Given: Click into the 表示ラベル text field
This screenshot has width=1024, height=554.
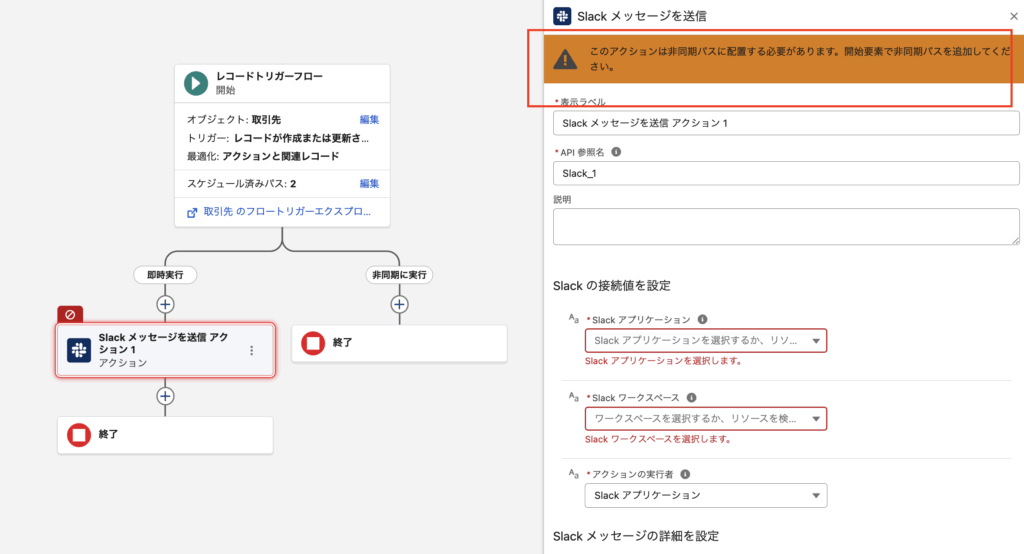Looking at the screenshot, I should 786,123.
